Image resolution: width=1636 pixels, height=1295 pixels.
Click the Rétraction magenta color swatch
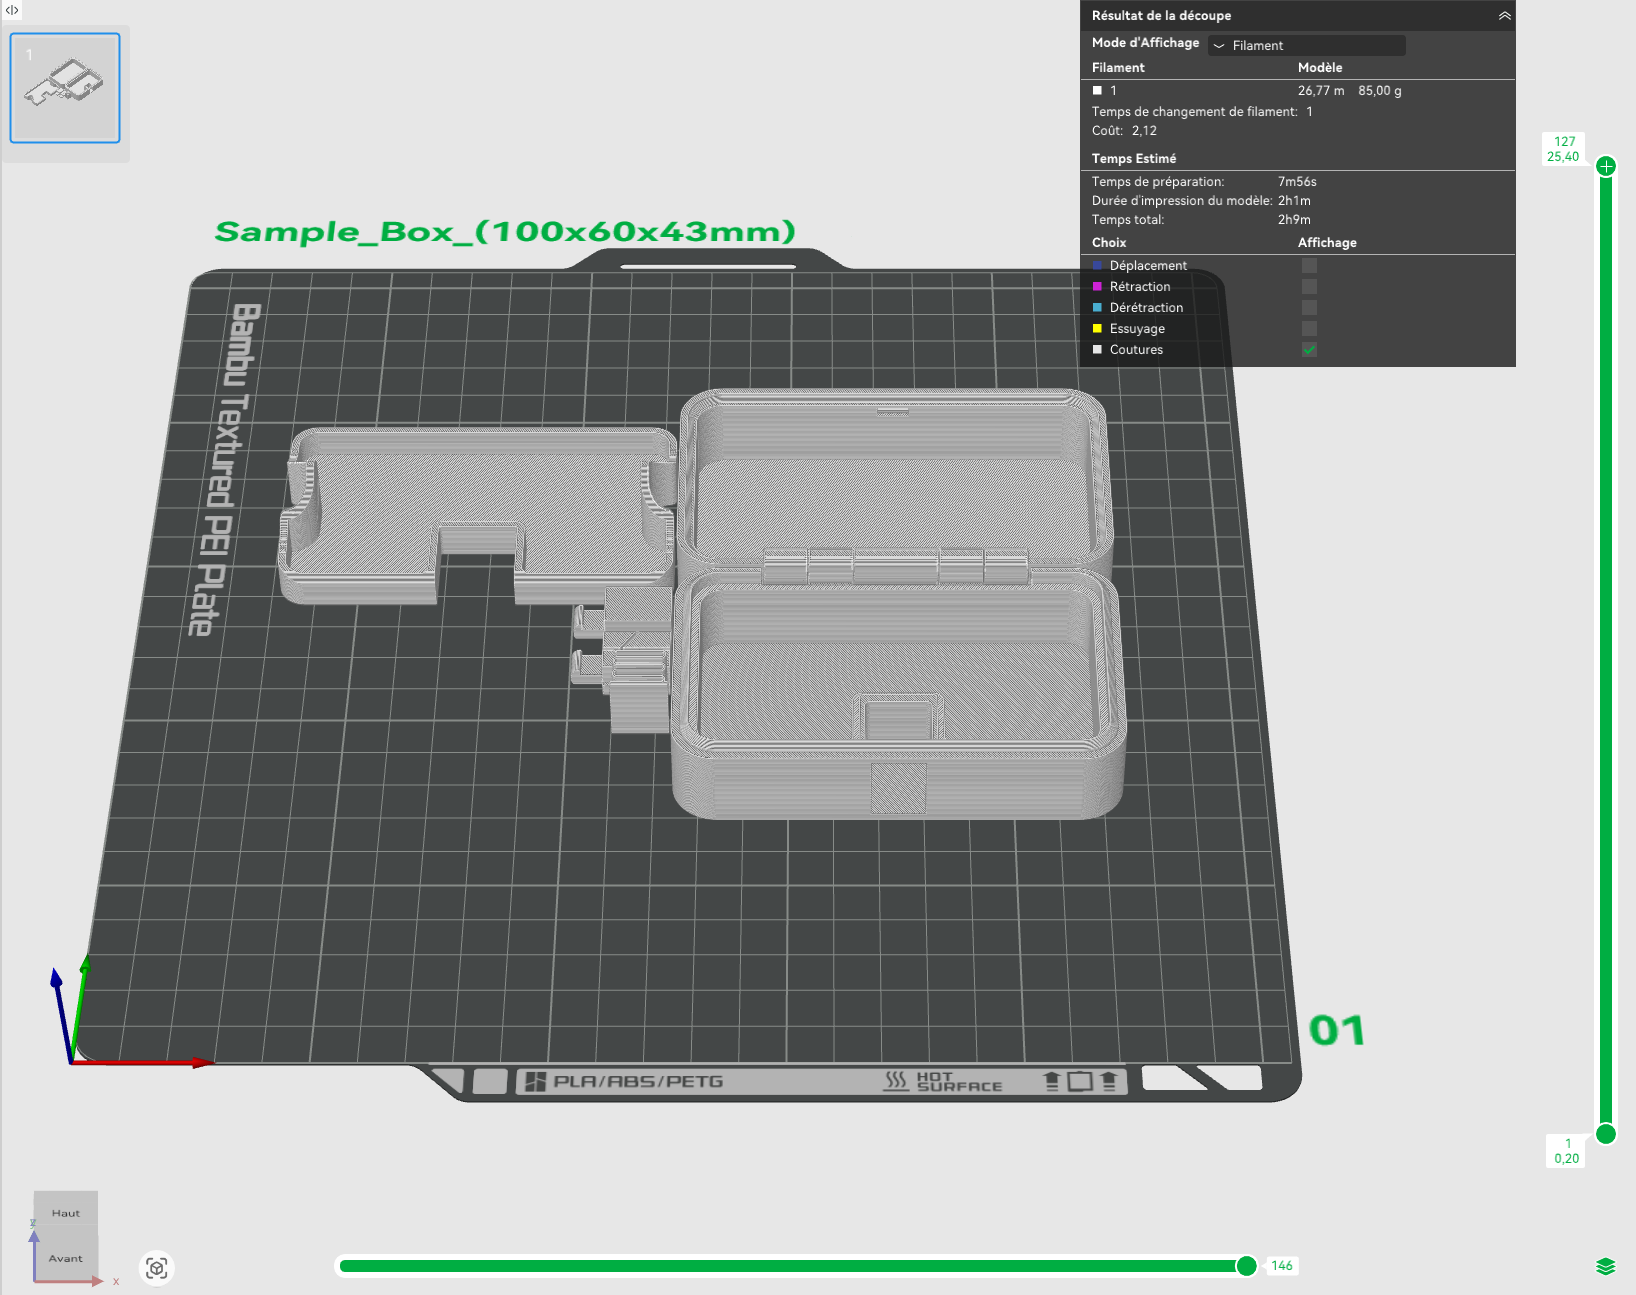pos(1097,287)
